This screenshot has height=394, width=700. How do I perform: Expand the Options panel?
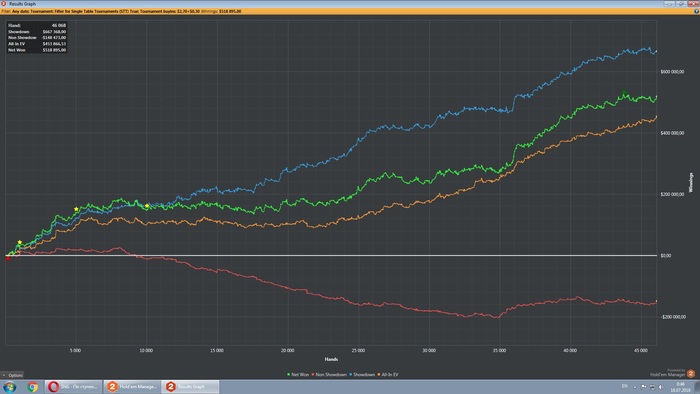[x=12, y=375]
